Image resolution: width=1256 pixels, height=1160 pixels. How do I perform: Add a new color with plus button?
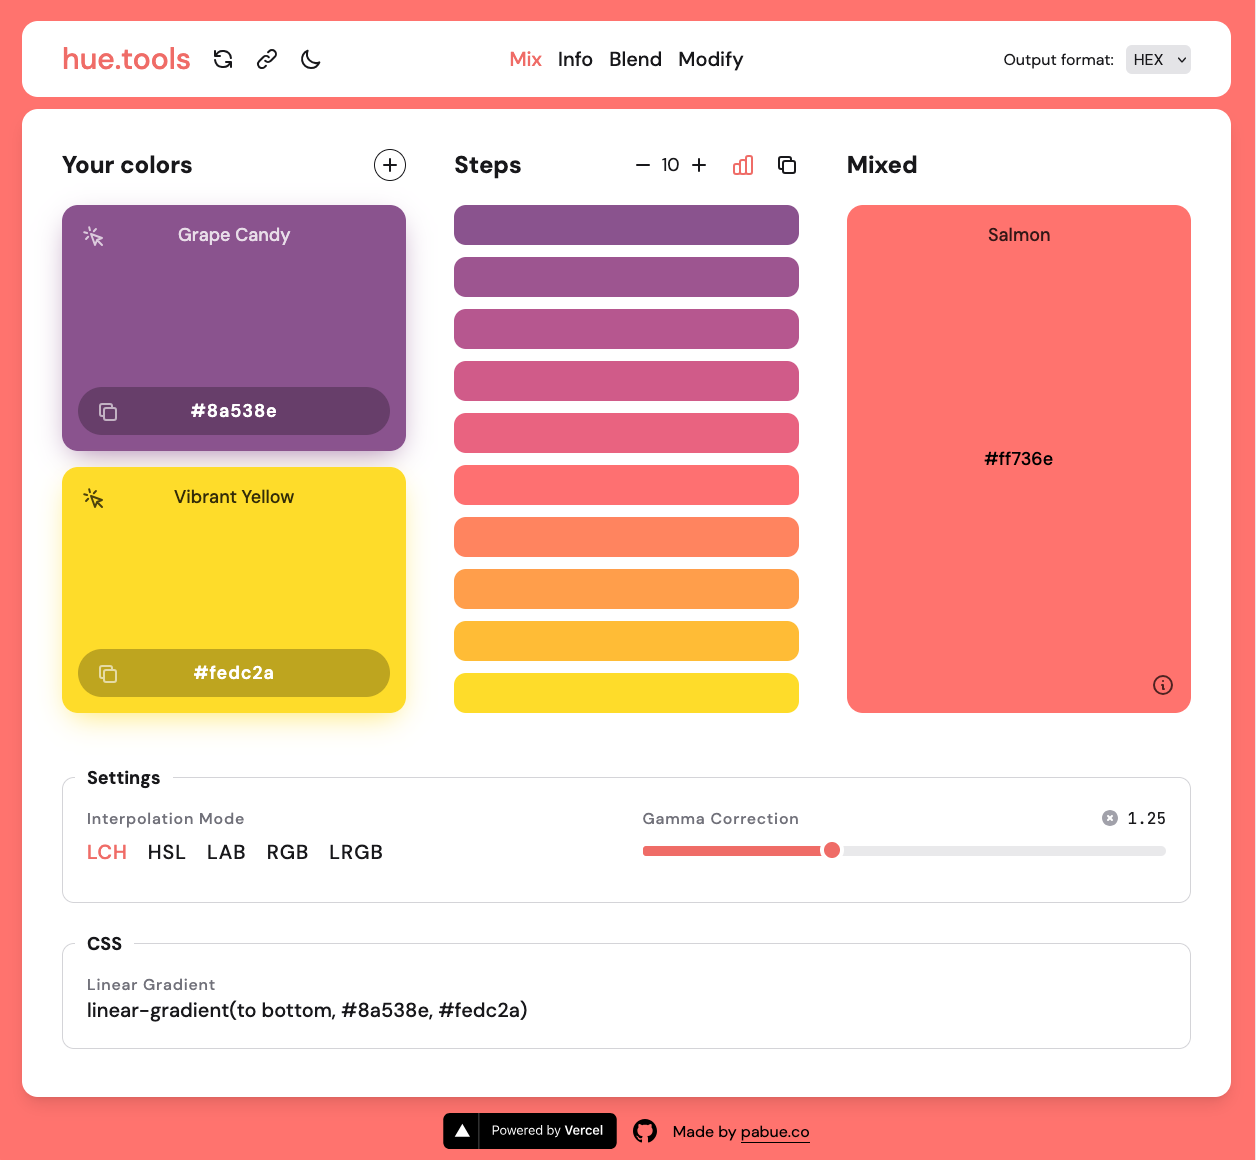pyautogui.click(x=390, y=165)
